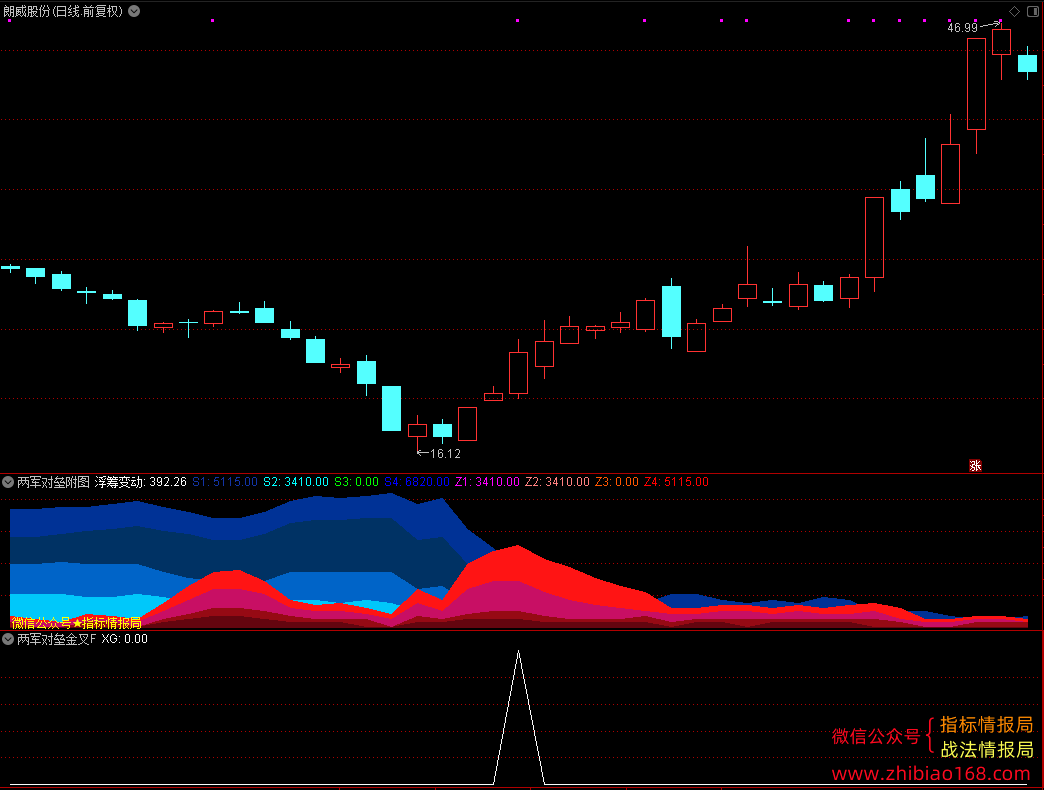Click the peak of the white XG signal spike
The image size is (1044, 790).
519,652
